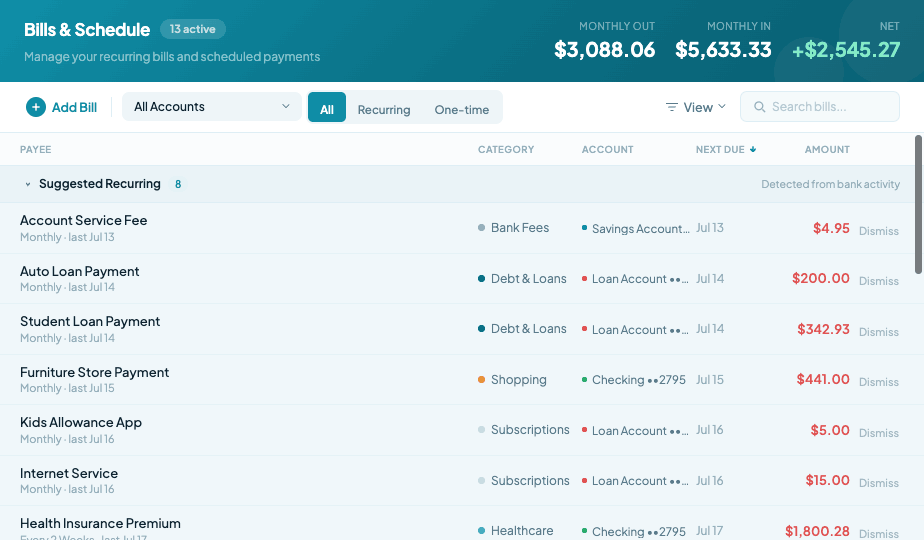Click the Net value +$2,545.27
The image size is (924, 540).
846,50
